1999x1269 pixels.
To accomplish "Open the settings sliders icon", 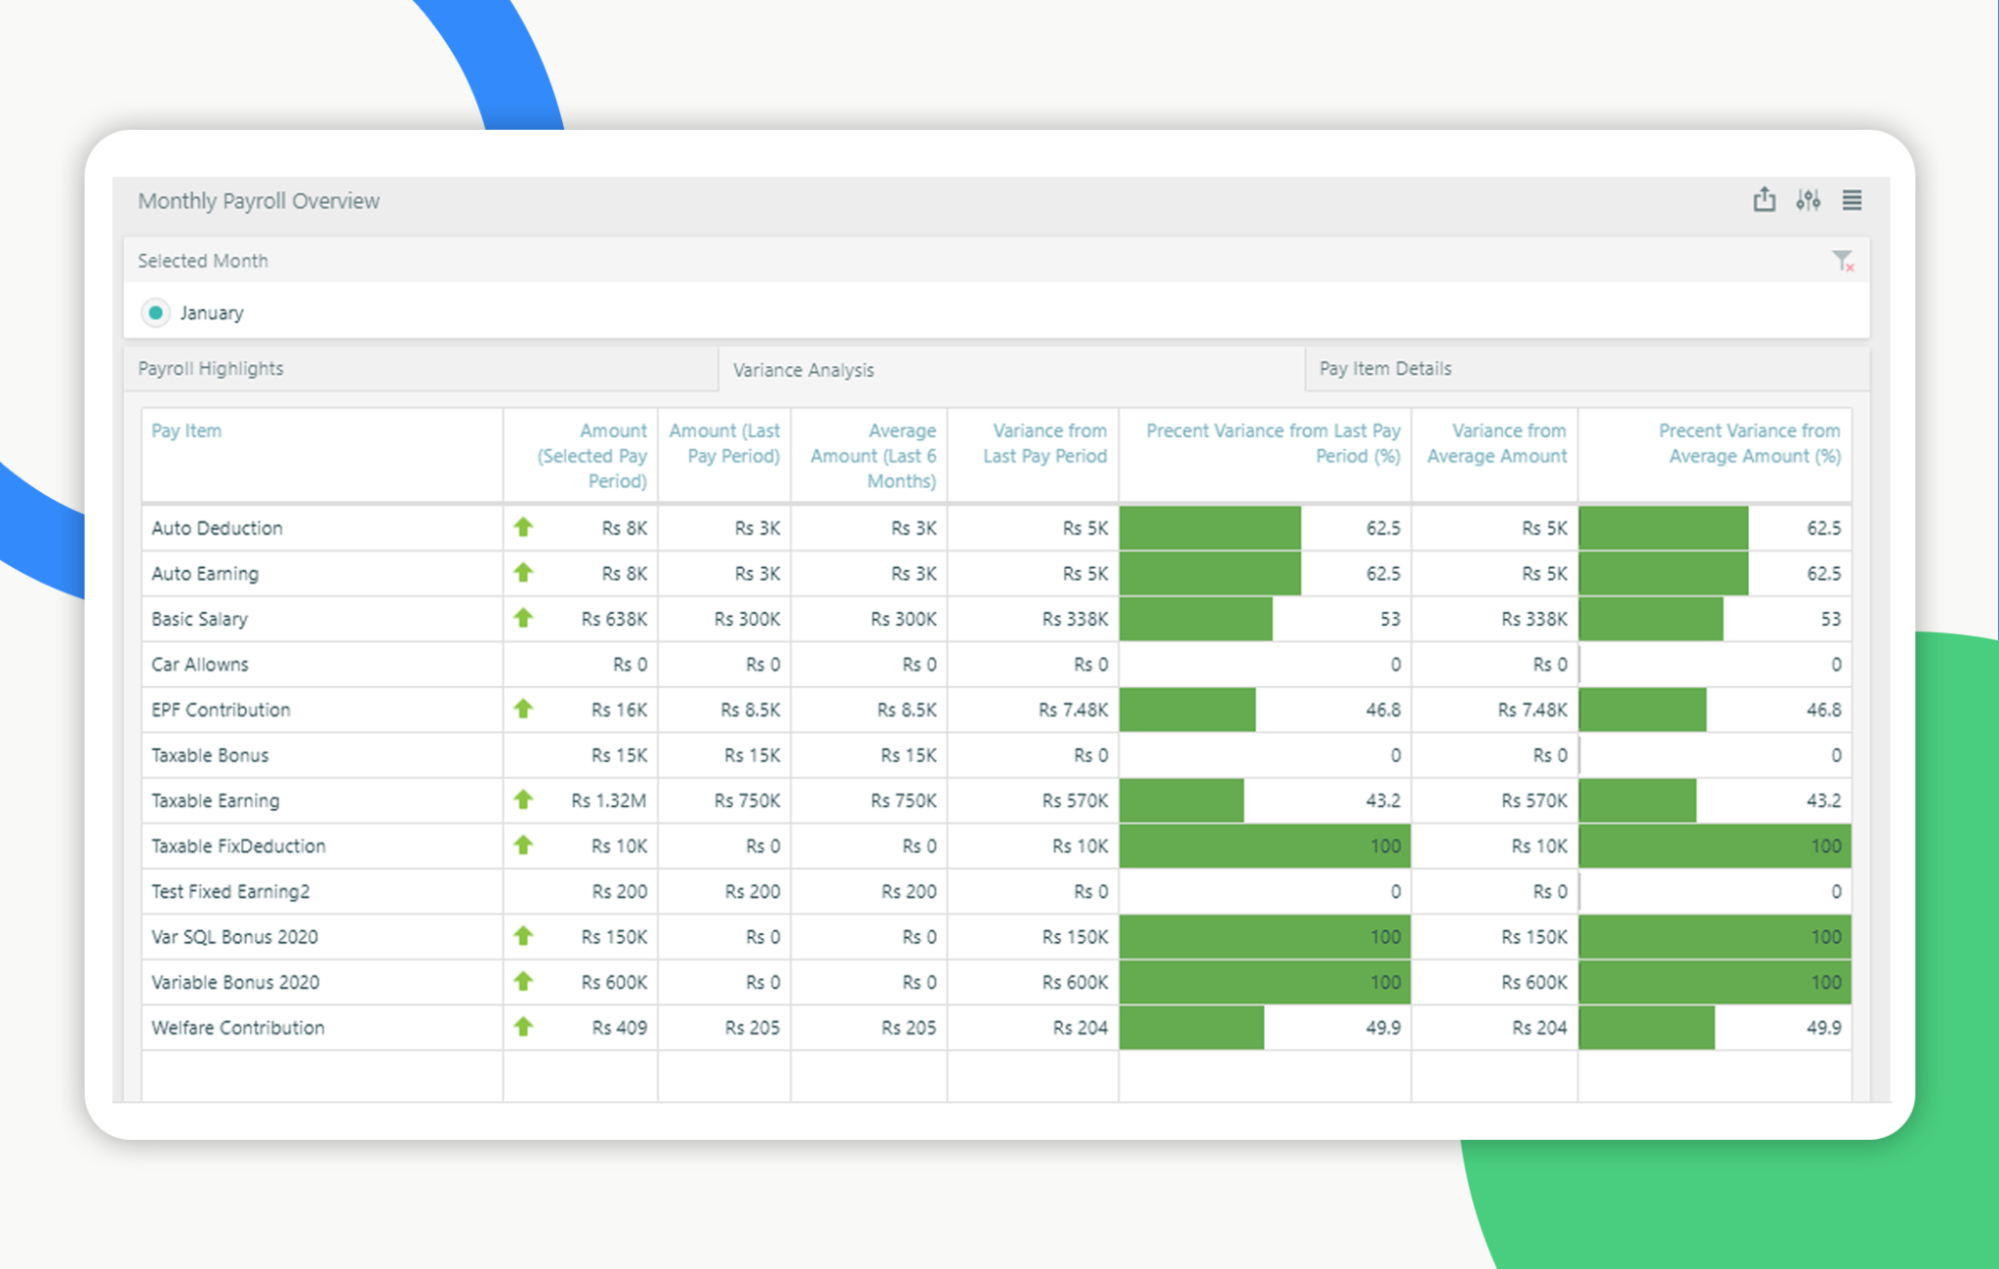I will point(1809,200).
